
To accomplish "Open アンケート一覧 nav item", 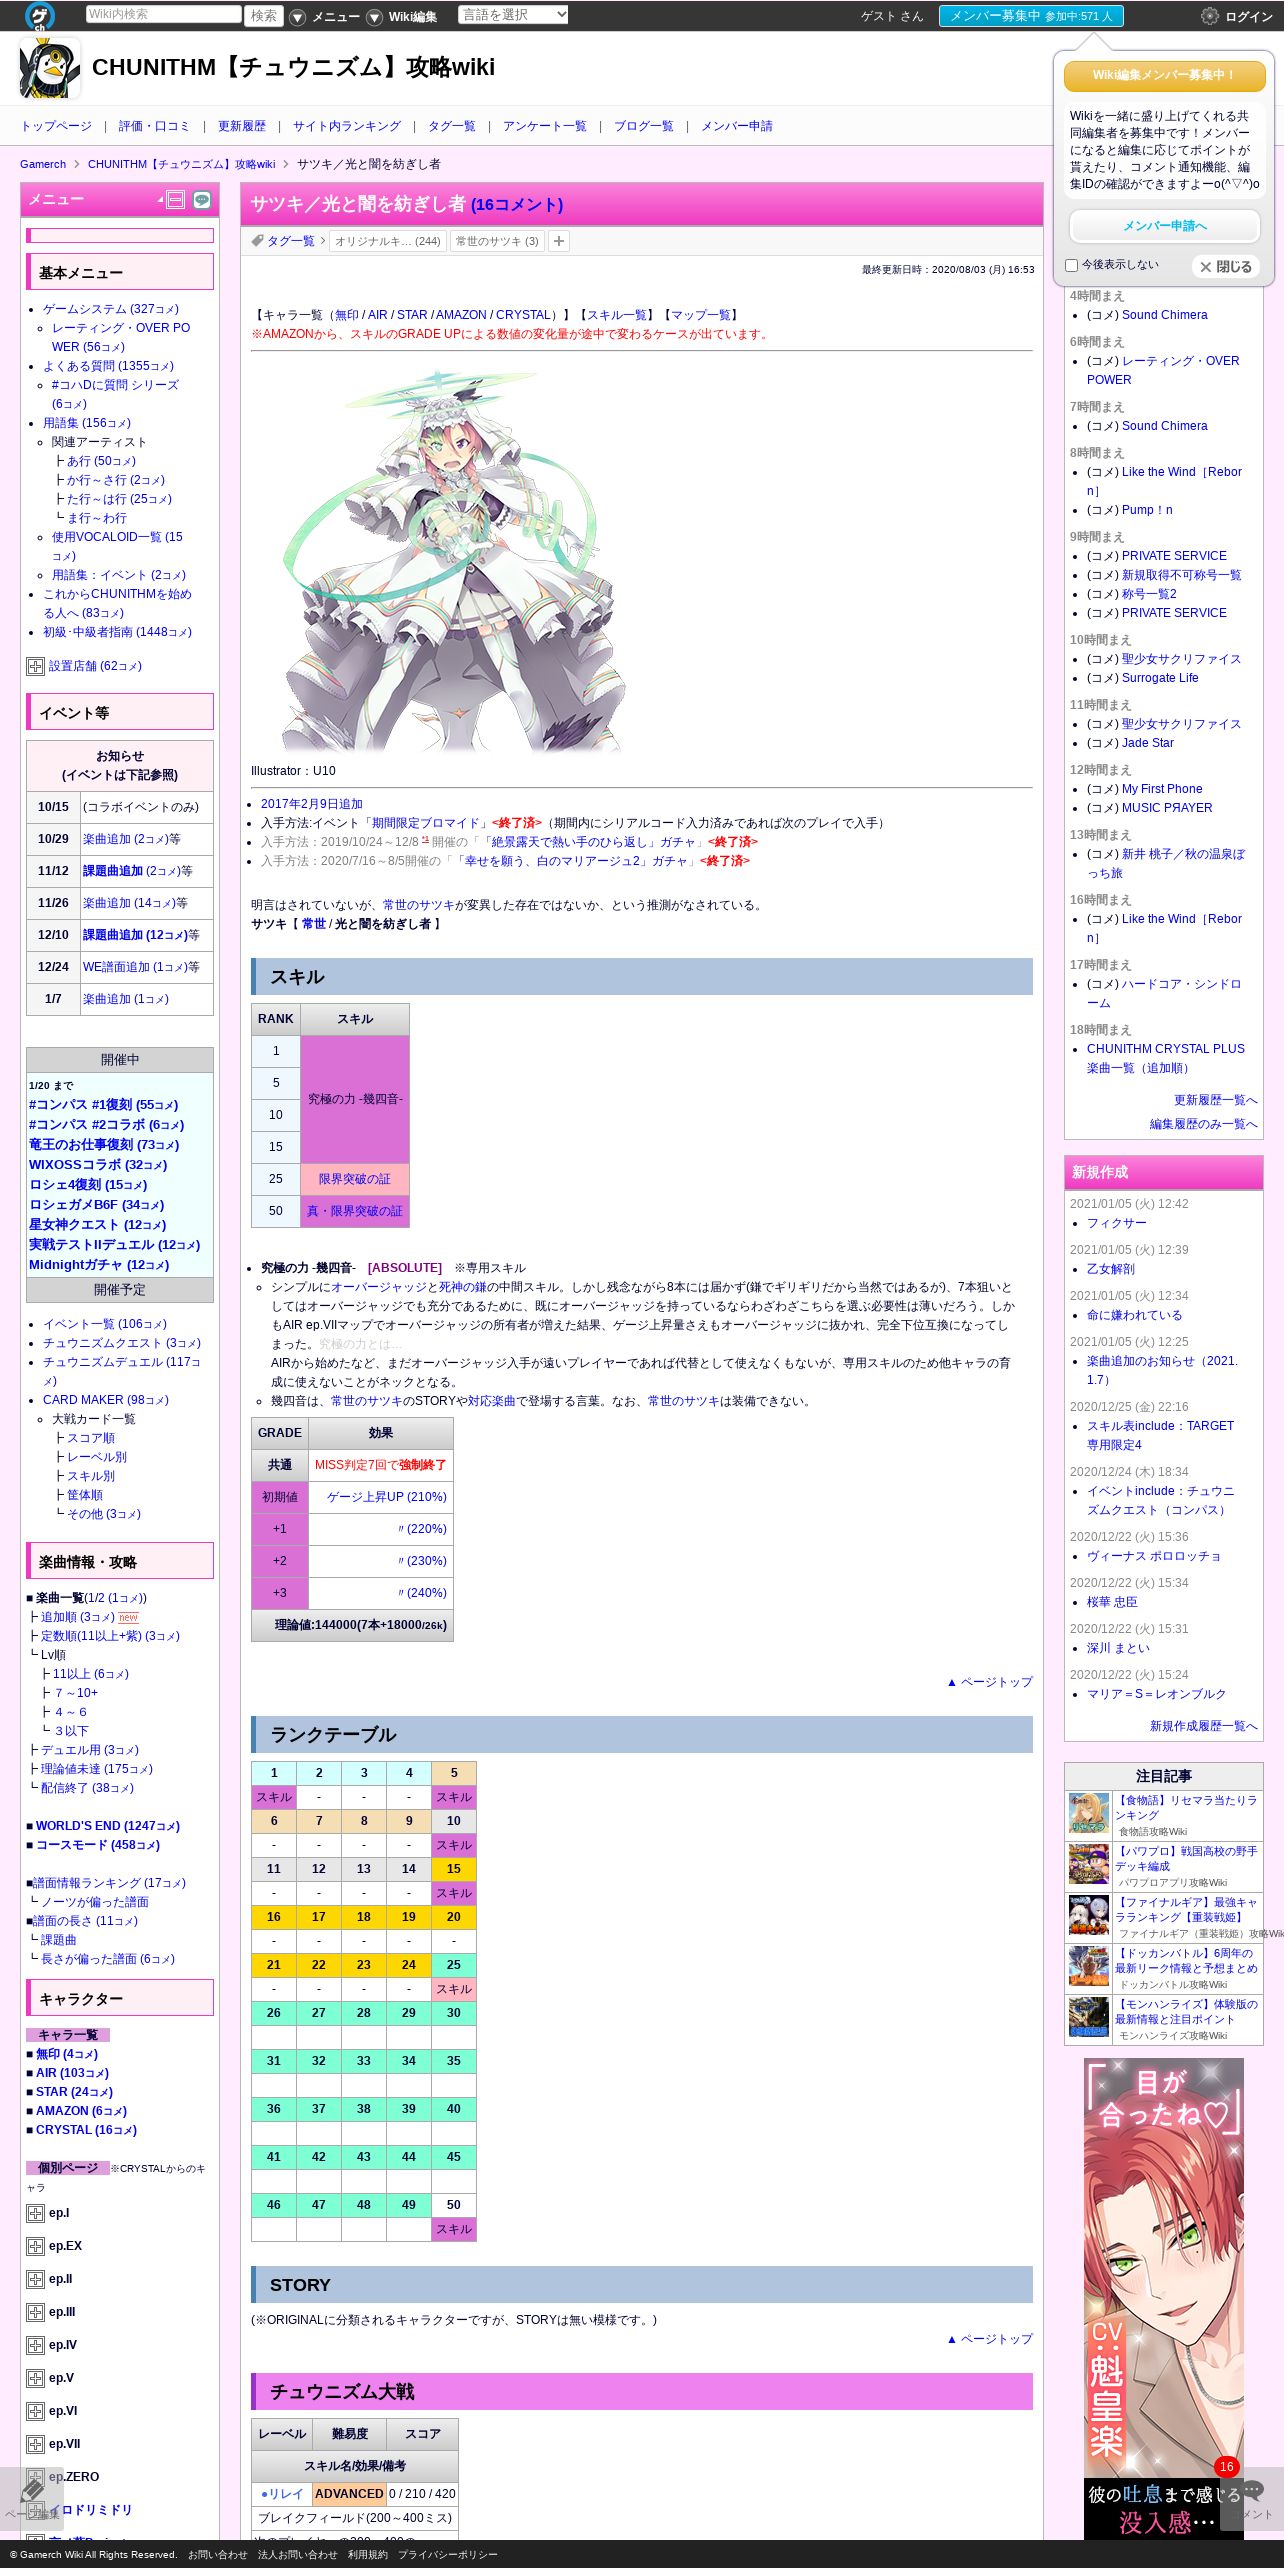I will pyautogui.click(x=545, y=126).
